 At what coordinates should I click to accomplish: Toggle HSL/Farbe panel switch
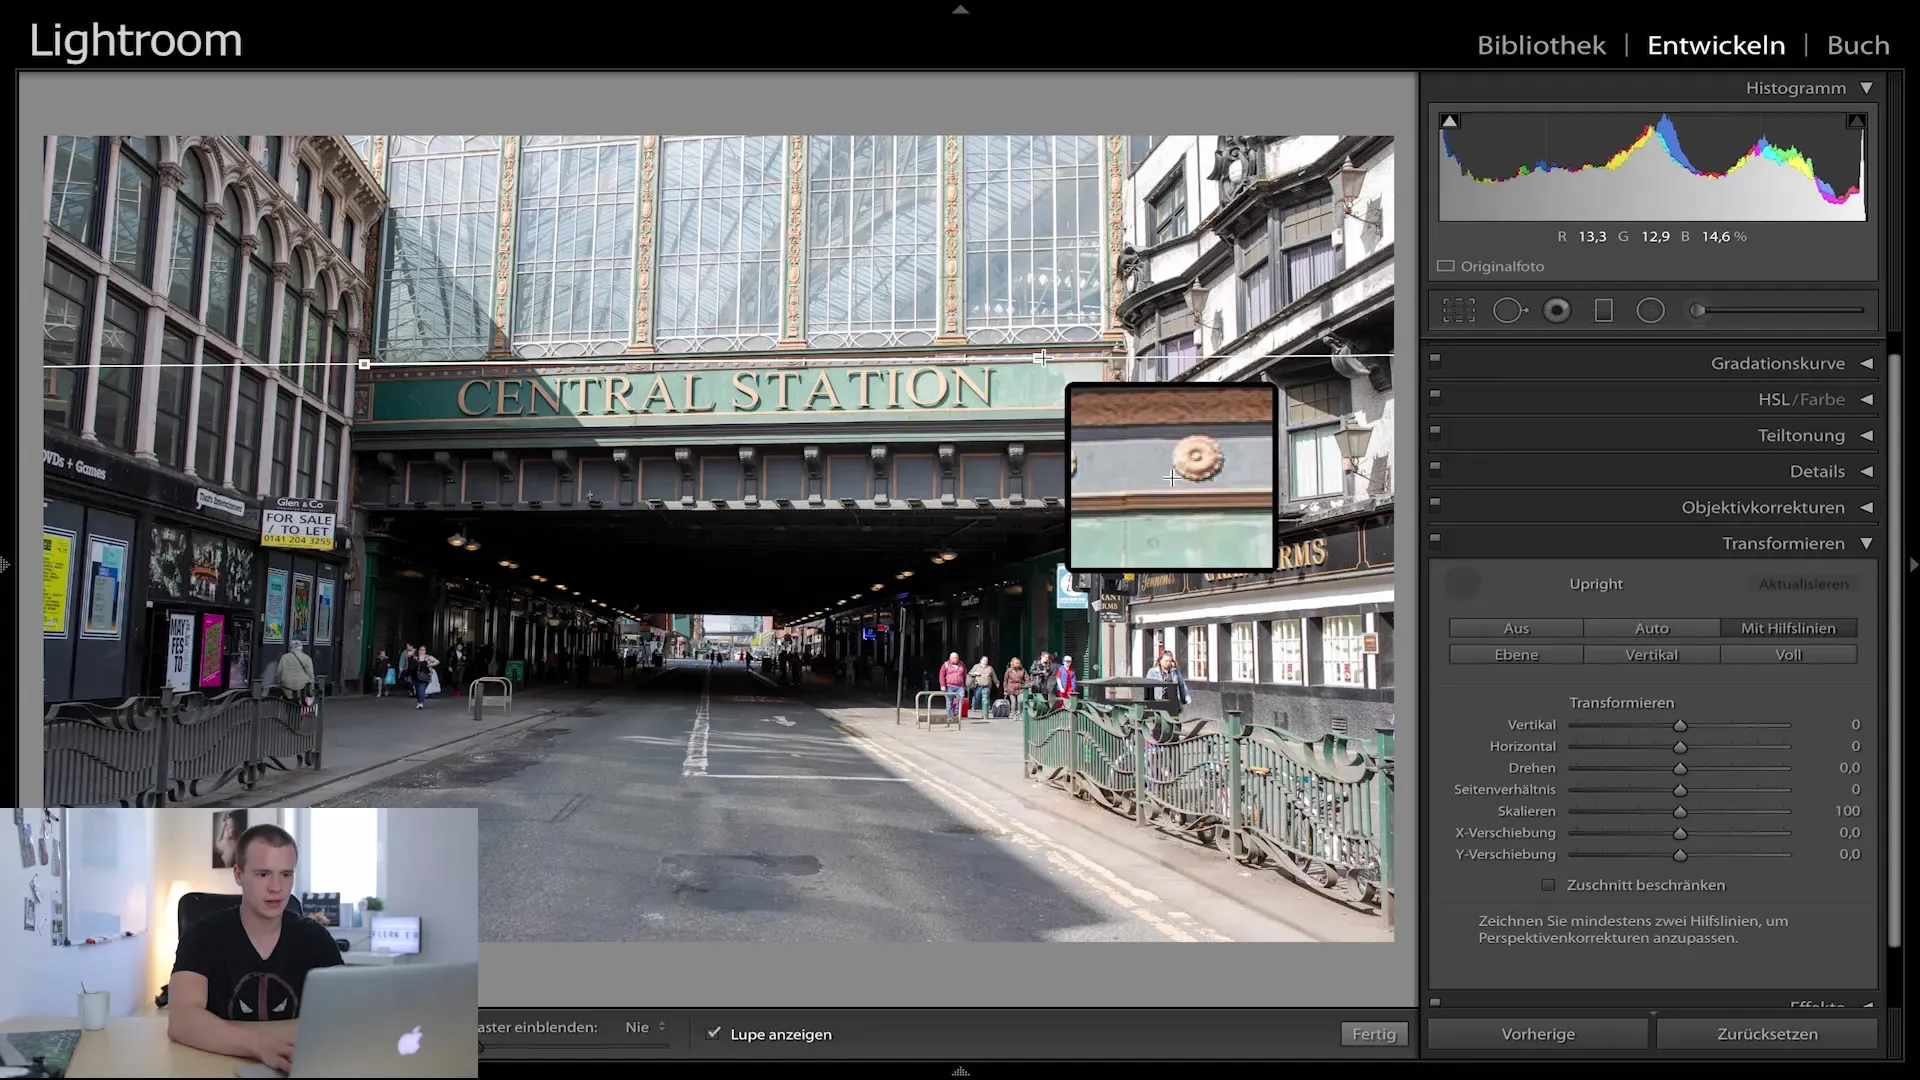coord(1435,395)
